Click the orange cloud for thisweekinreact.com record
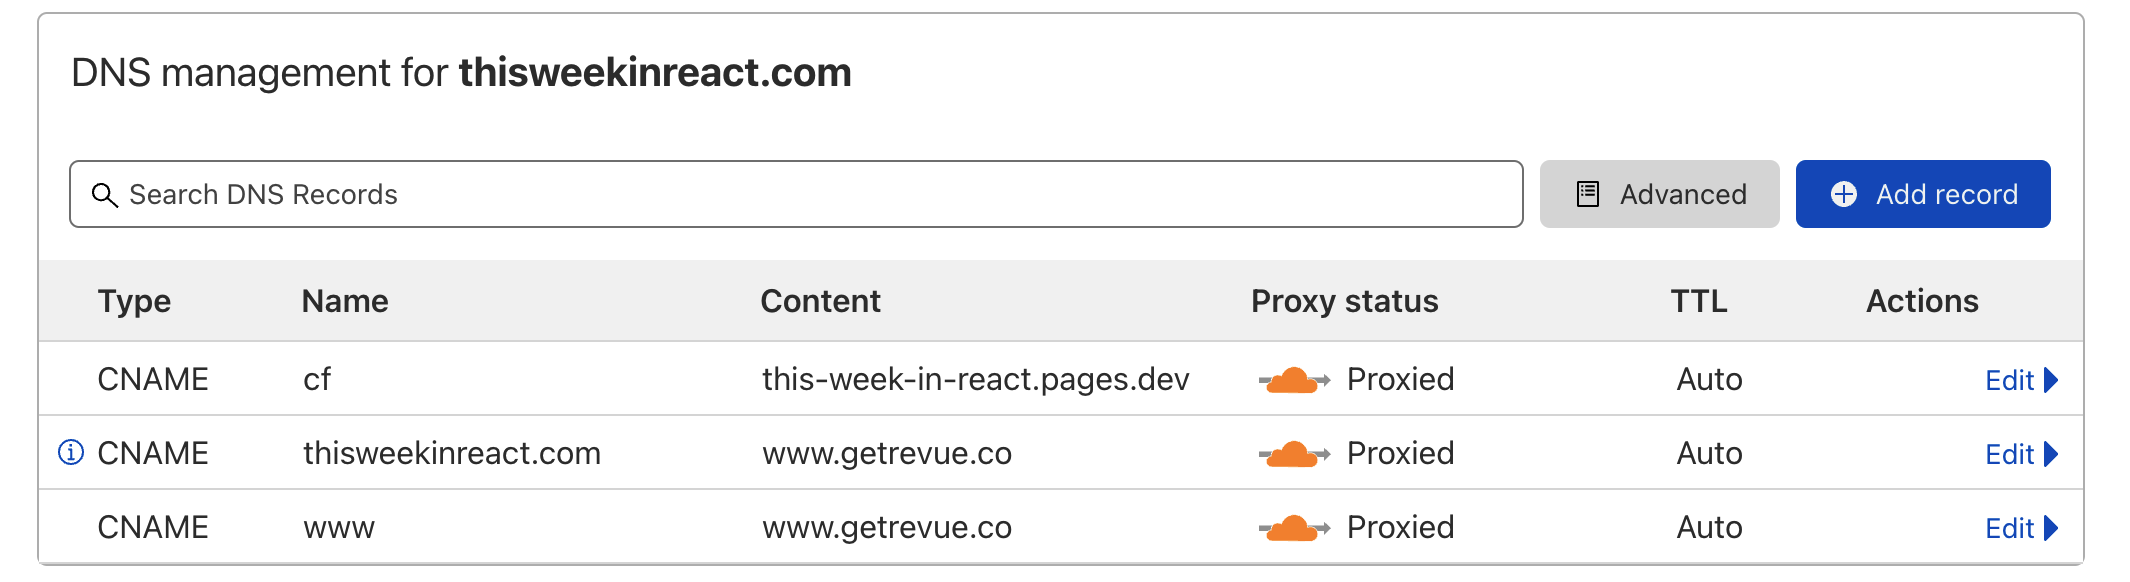This screenshot has width=2130, height=582. point(1293,454)
